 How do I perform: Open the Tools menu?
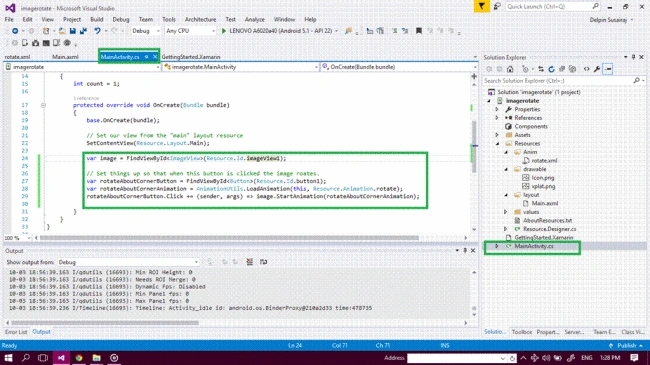coord(168,19)
